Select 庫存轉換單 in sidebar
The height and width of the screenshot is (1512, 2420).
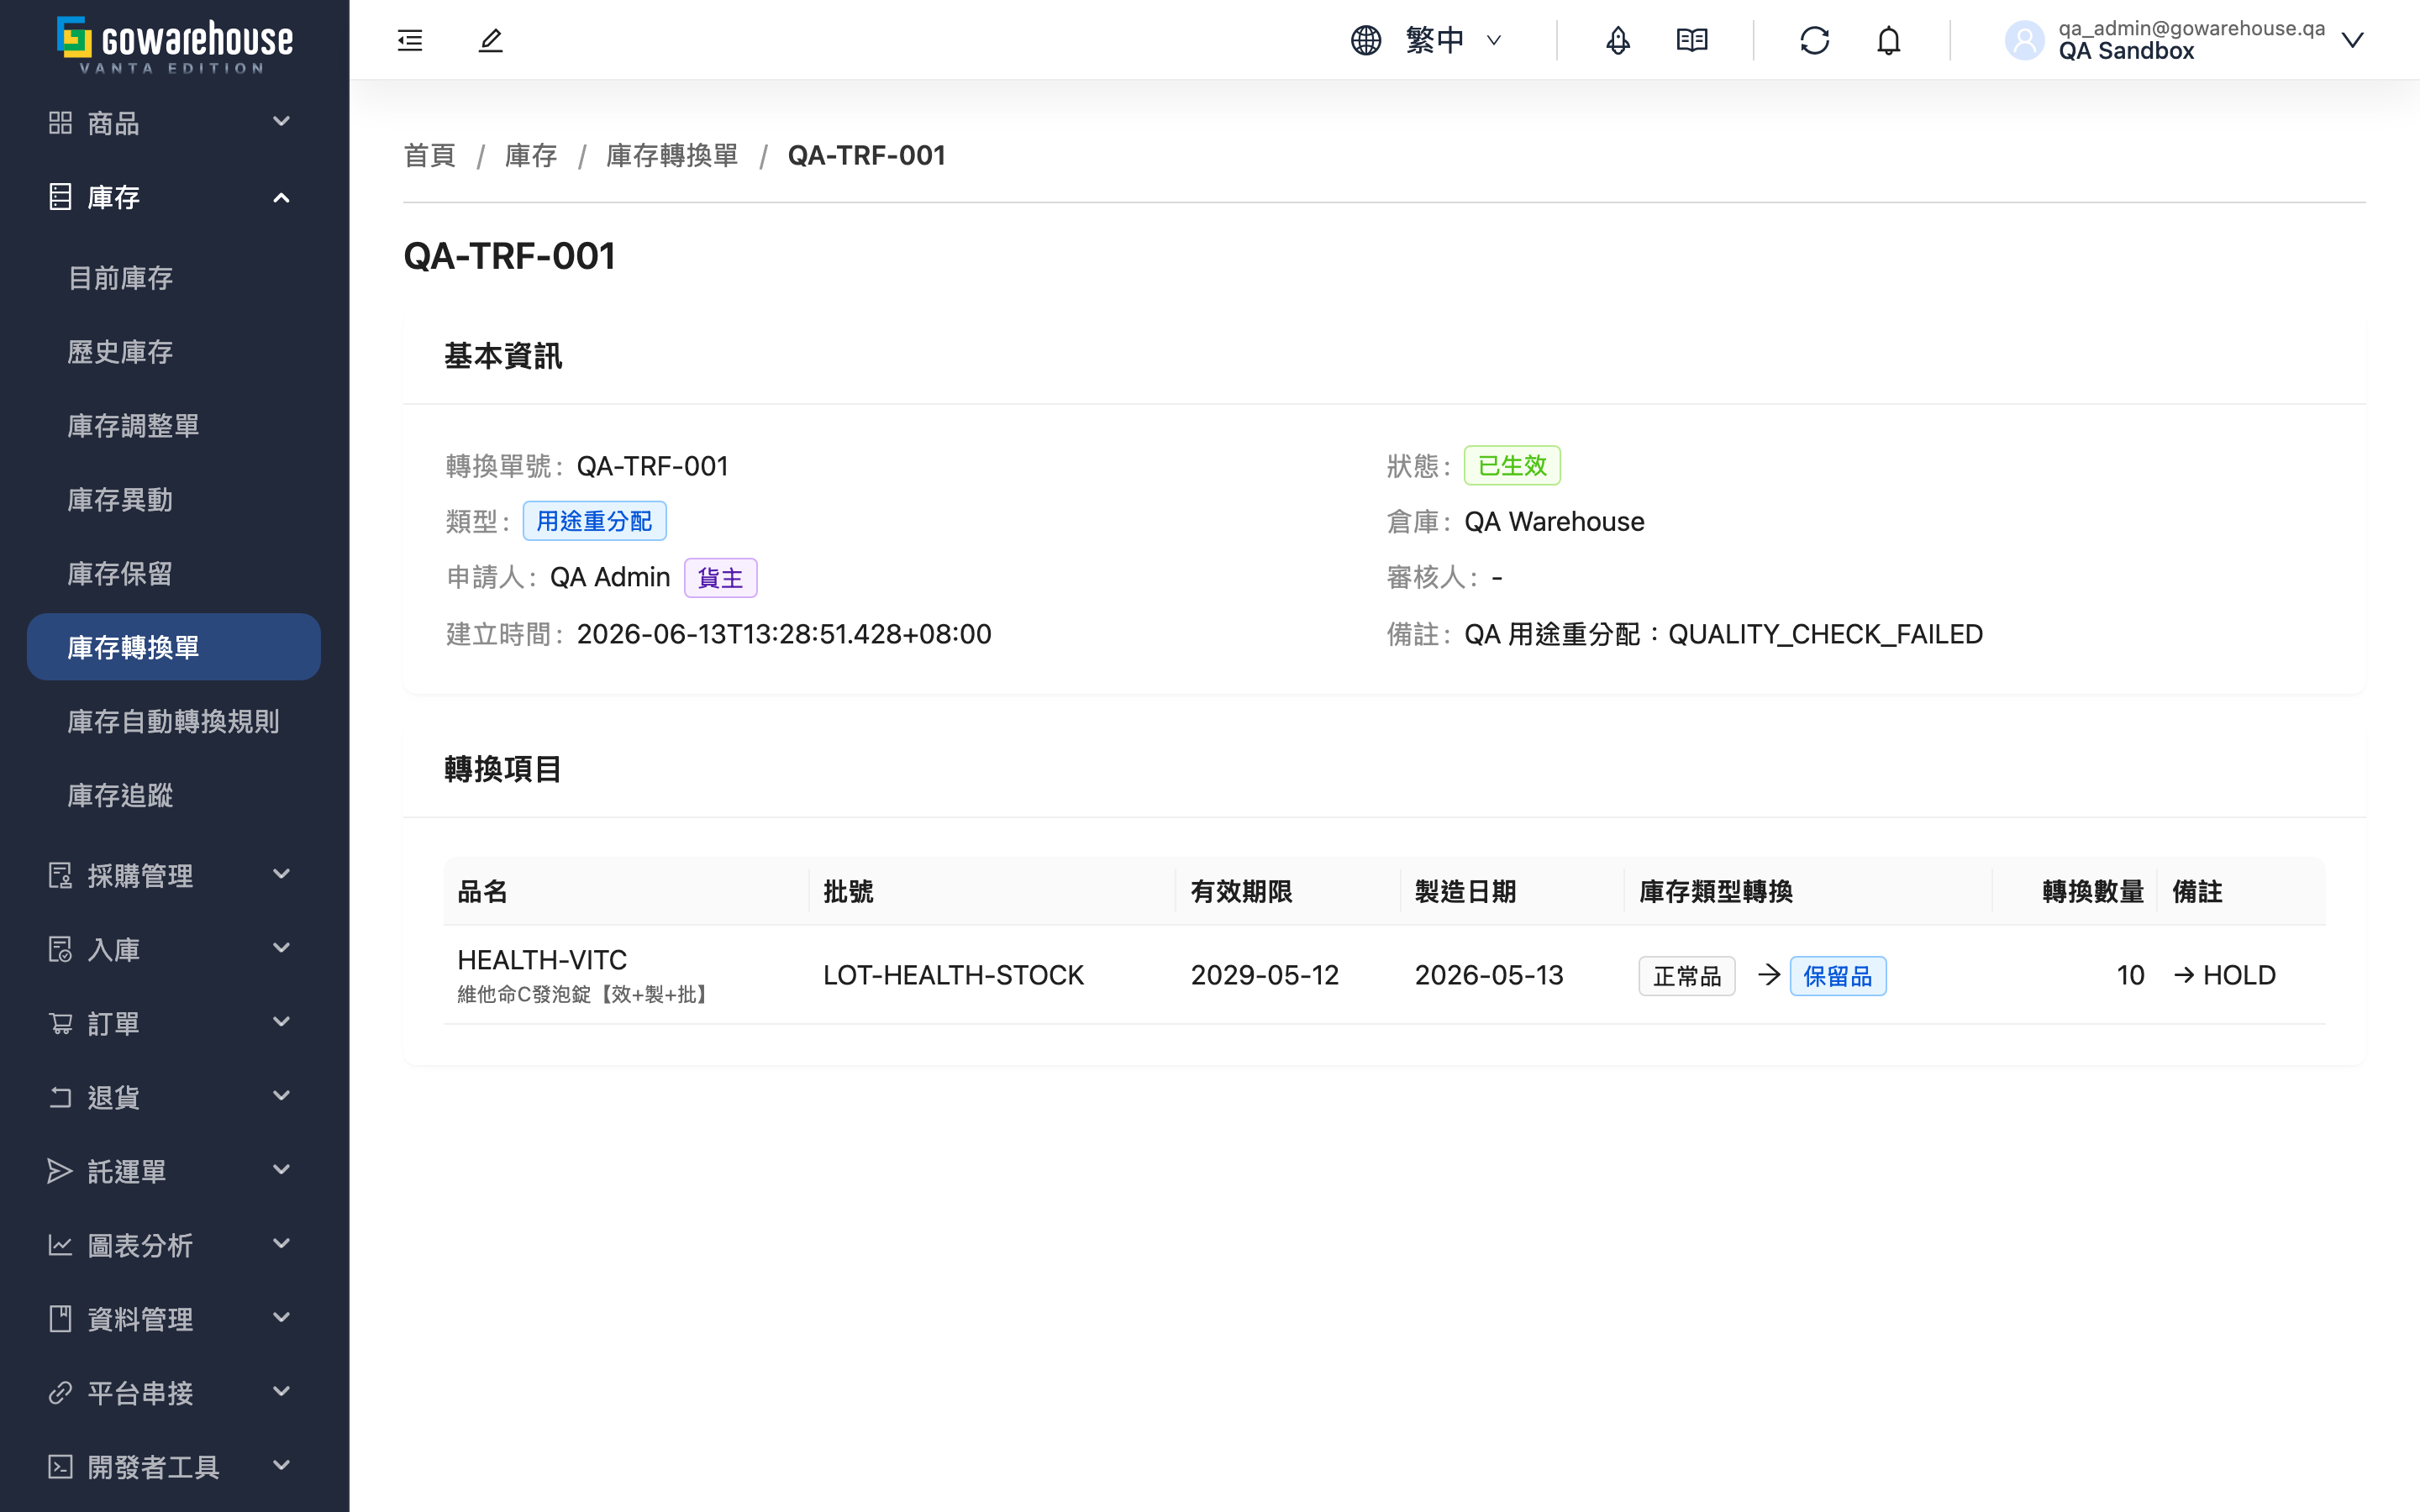tap(174, 647)
